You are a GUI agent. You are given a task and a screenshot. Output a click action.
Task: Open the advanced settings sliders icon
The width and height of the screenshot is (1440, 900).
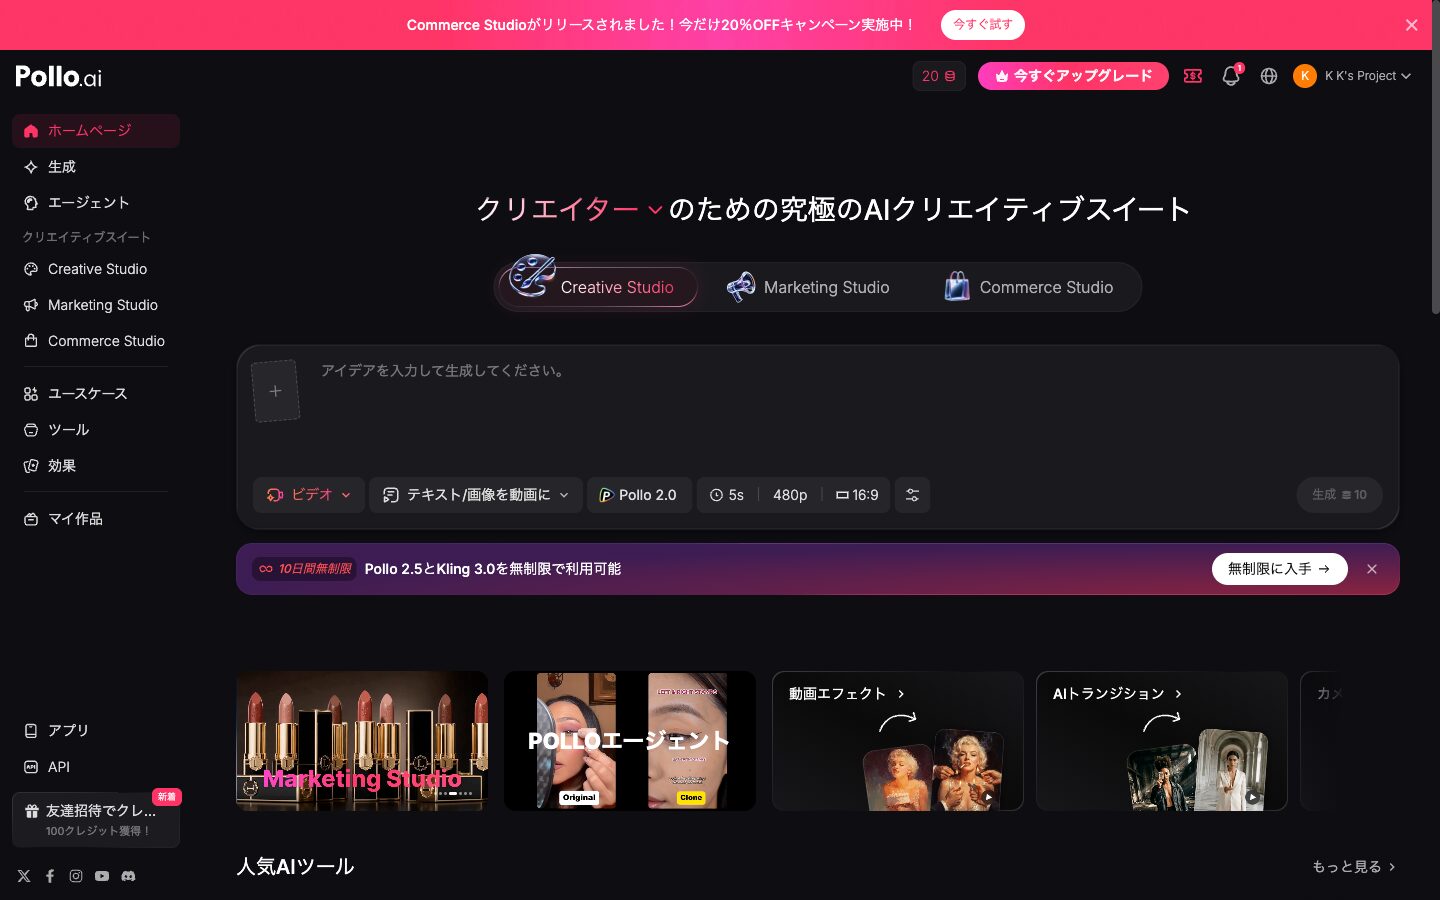click(x=912, y=495)
